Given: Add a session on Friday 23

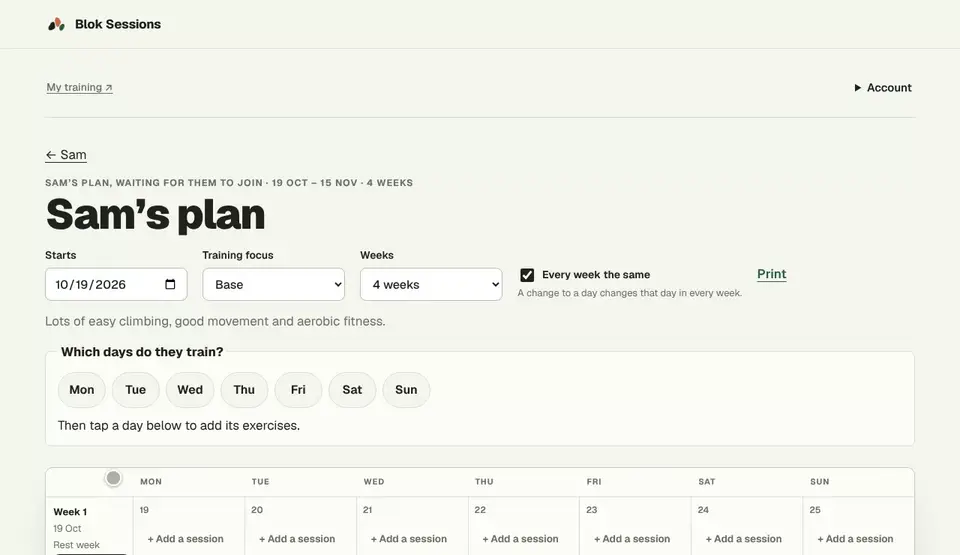Looking at the screenshot, I should click(632, 539).
